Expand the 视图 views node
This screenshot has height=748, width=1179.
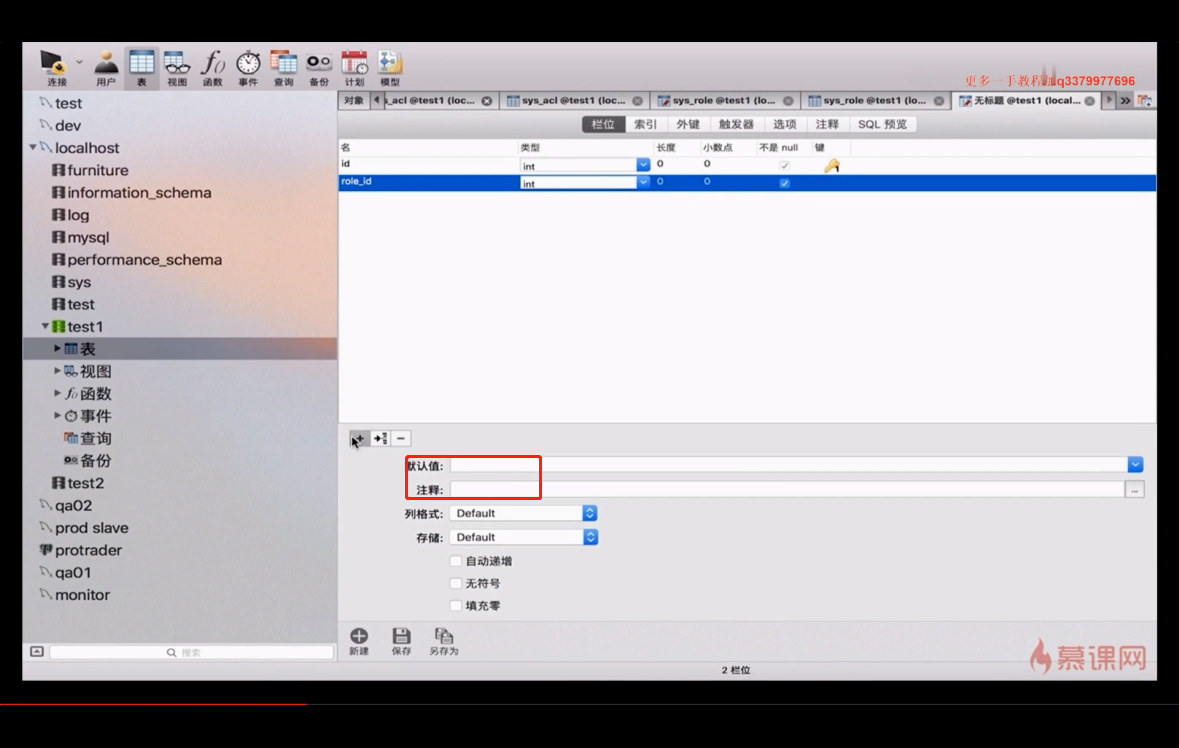pyautogui.click(x=57, y=371)
